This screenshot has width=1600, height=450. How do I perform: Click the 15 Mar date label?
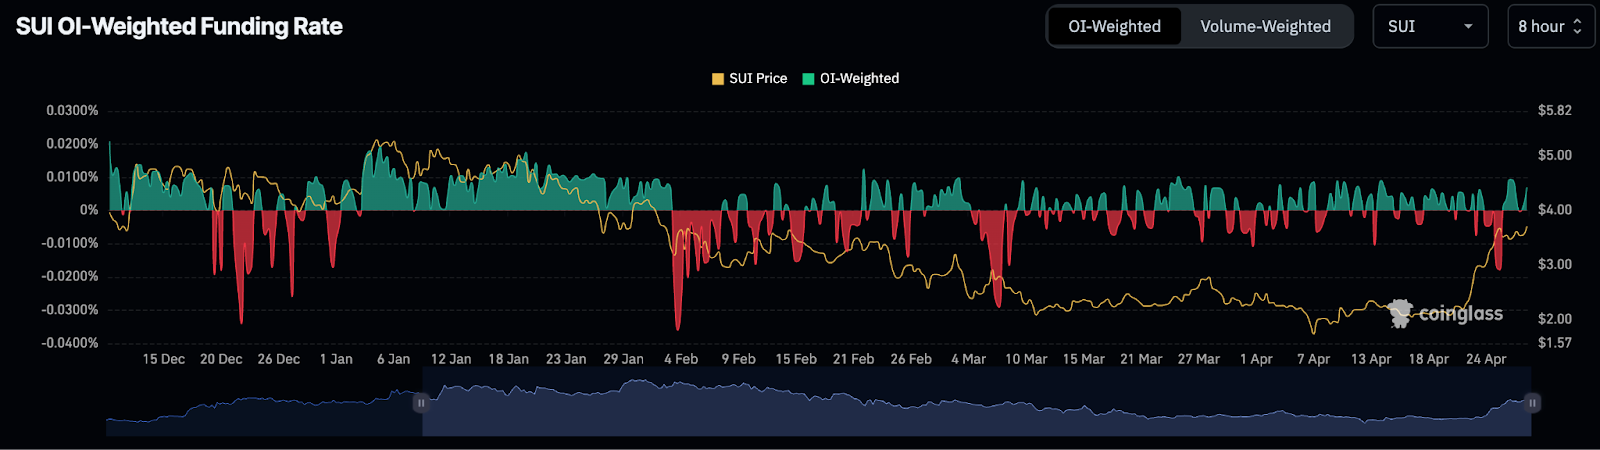pyautogui.click(x=1084, y=359)
